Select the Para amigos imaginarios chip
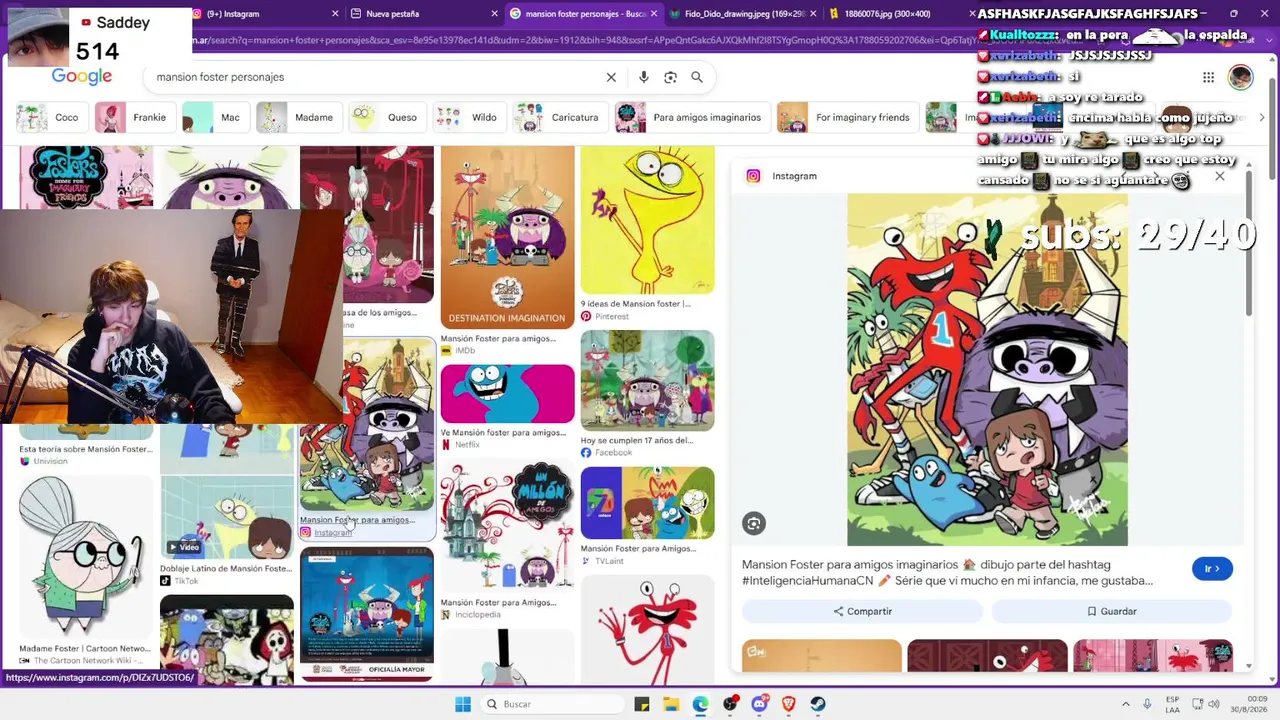1280x720 pixels. (x=691, y=117)
